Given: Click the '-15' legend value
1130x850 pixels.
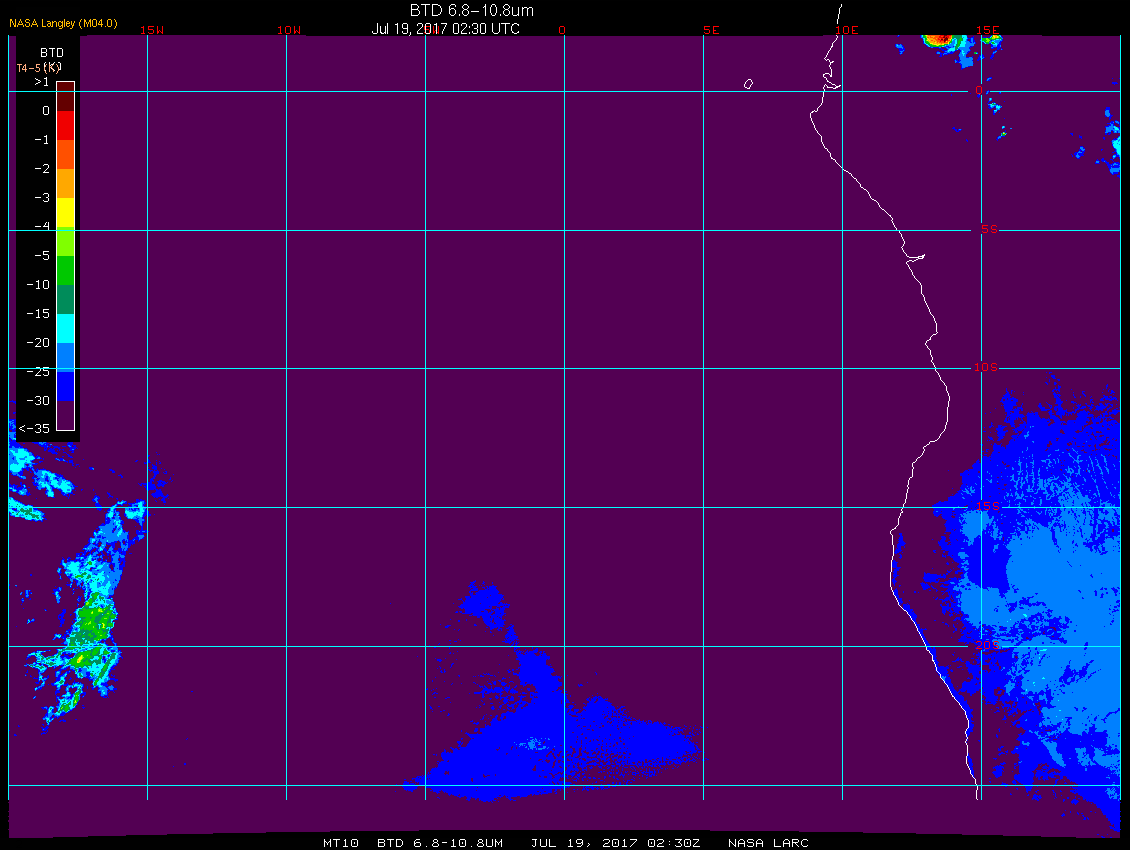Looking at the screenshot, I should (x=38, y=314).
